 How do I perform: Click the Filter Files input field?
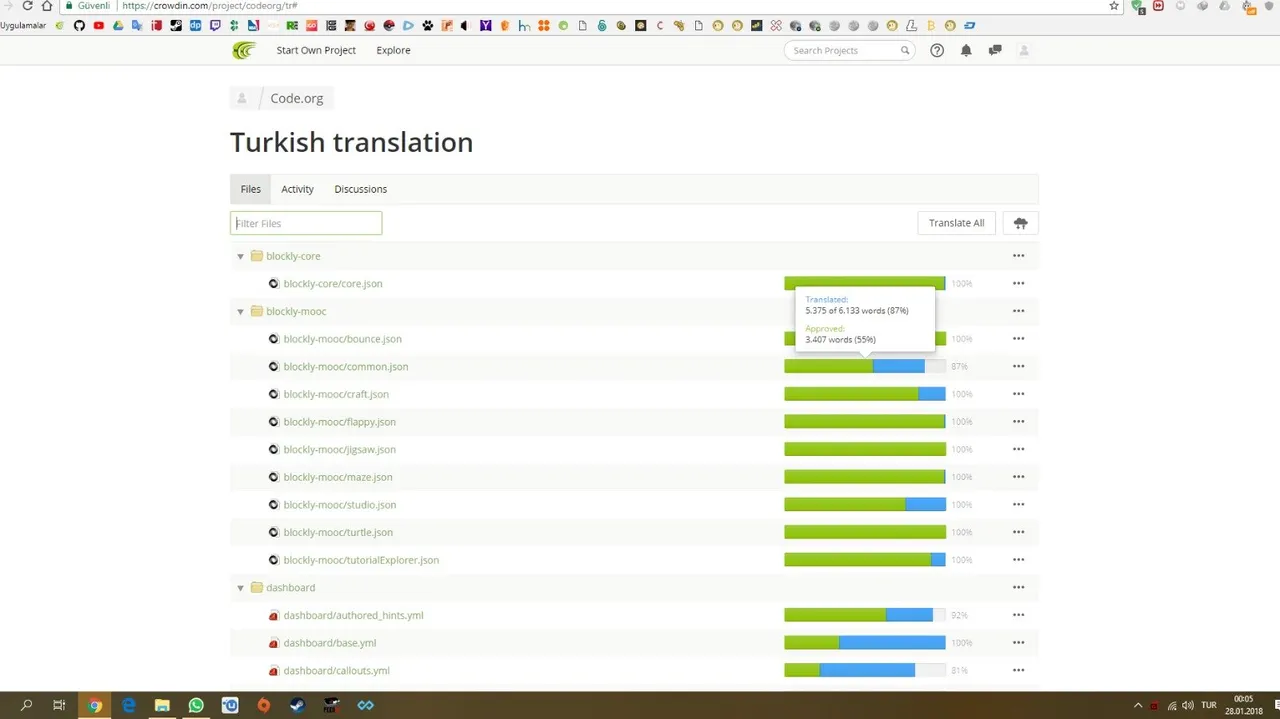point(306,223)
